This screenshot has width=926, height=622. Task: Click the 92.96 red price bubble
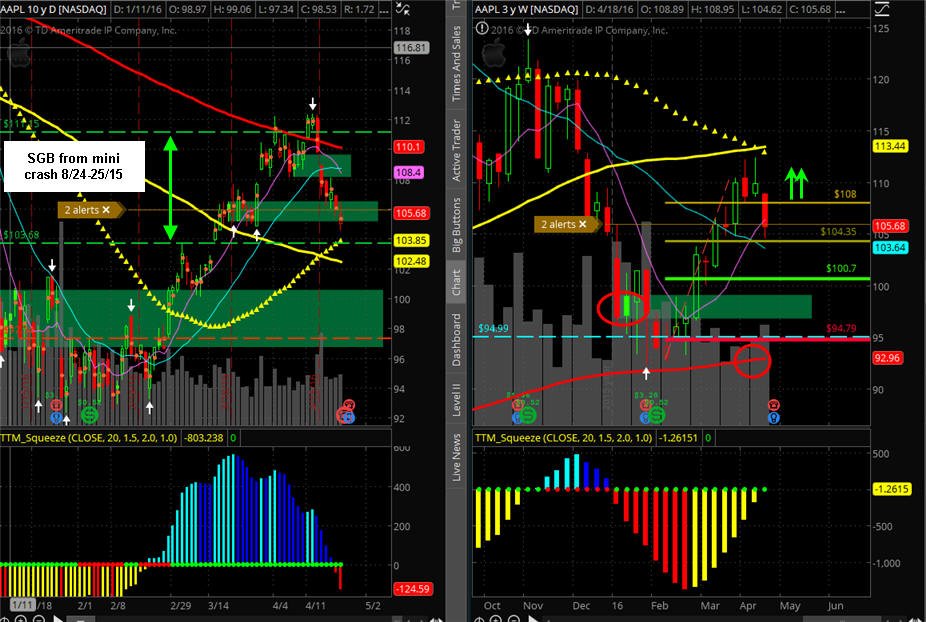click(887, 357)
